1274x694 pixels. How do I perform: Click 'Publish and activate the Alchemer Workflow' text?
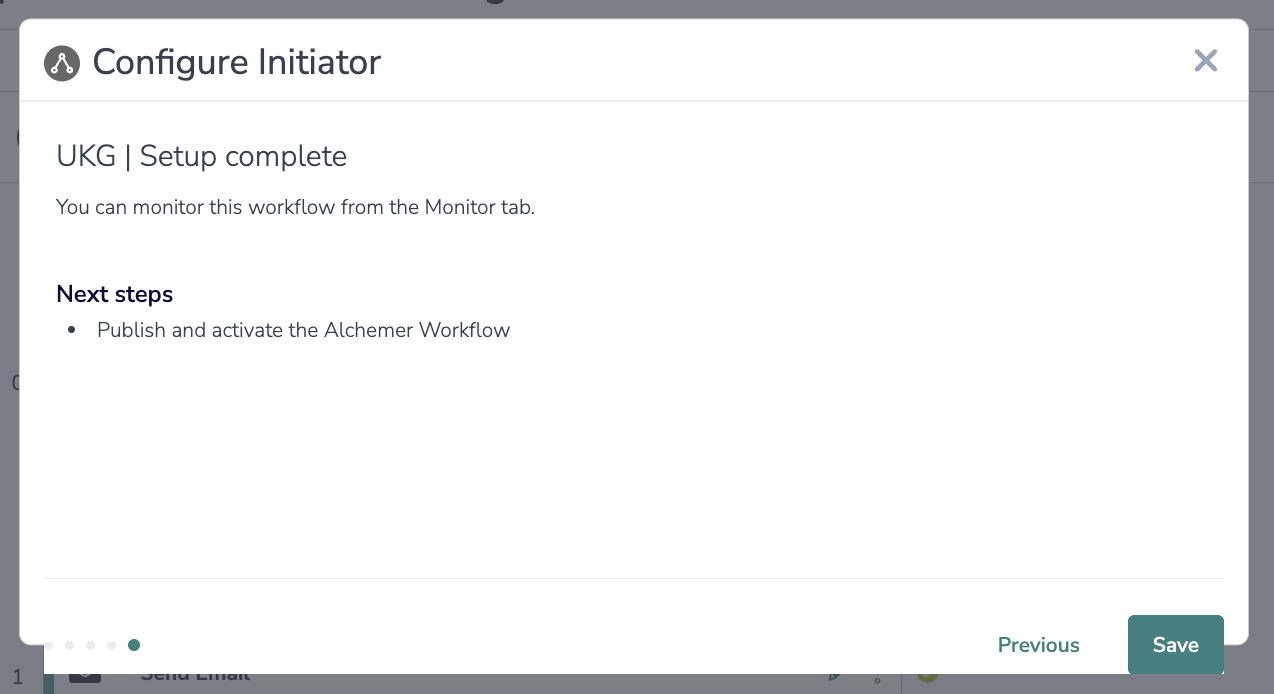303,330
